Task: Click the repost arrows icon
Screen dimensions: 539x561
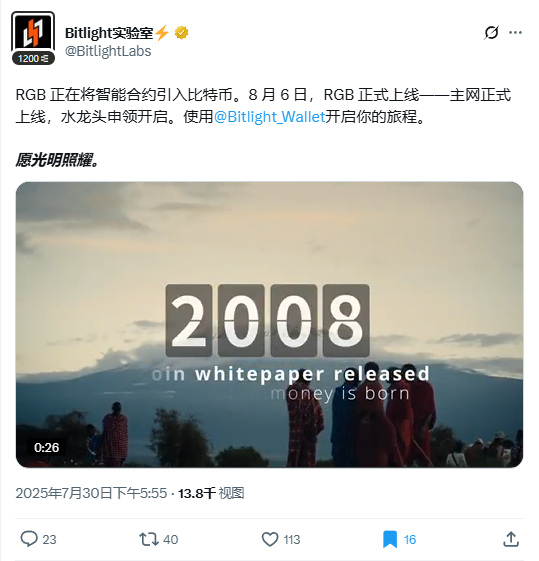Action: coord(149,540)
